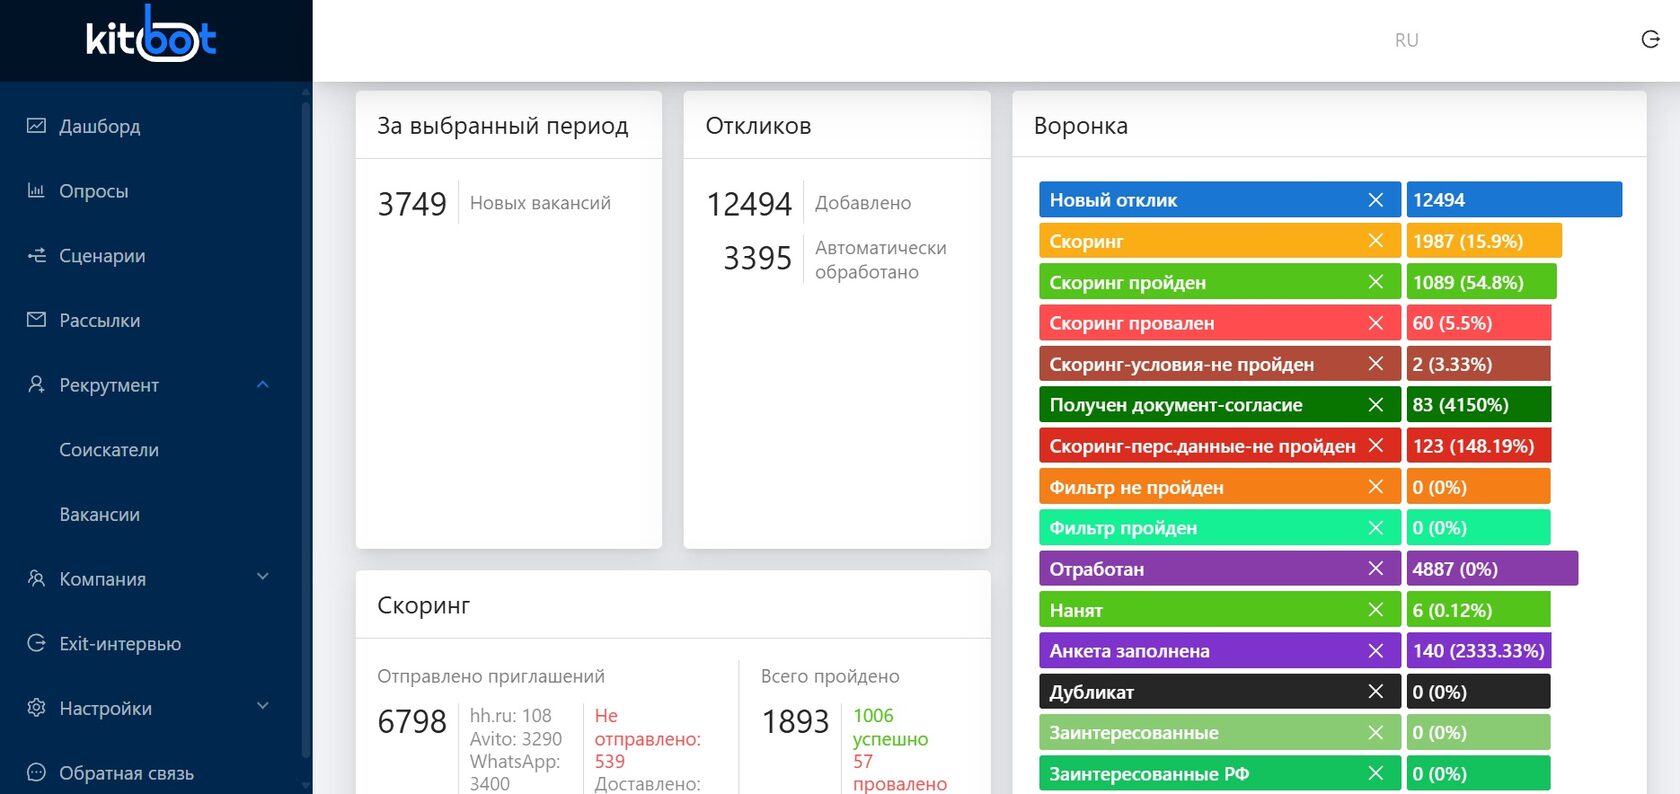Open Дашборд from the sidebar
Viewport: 1680px width, 794px height.
click(x=99, y=126)
